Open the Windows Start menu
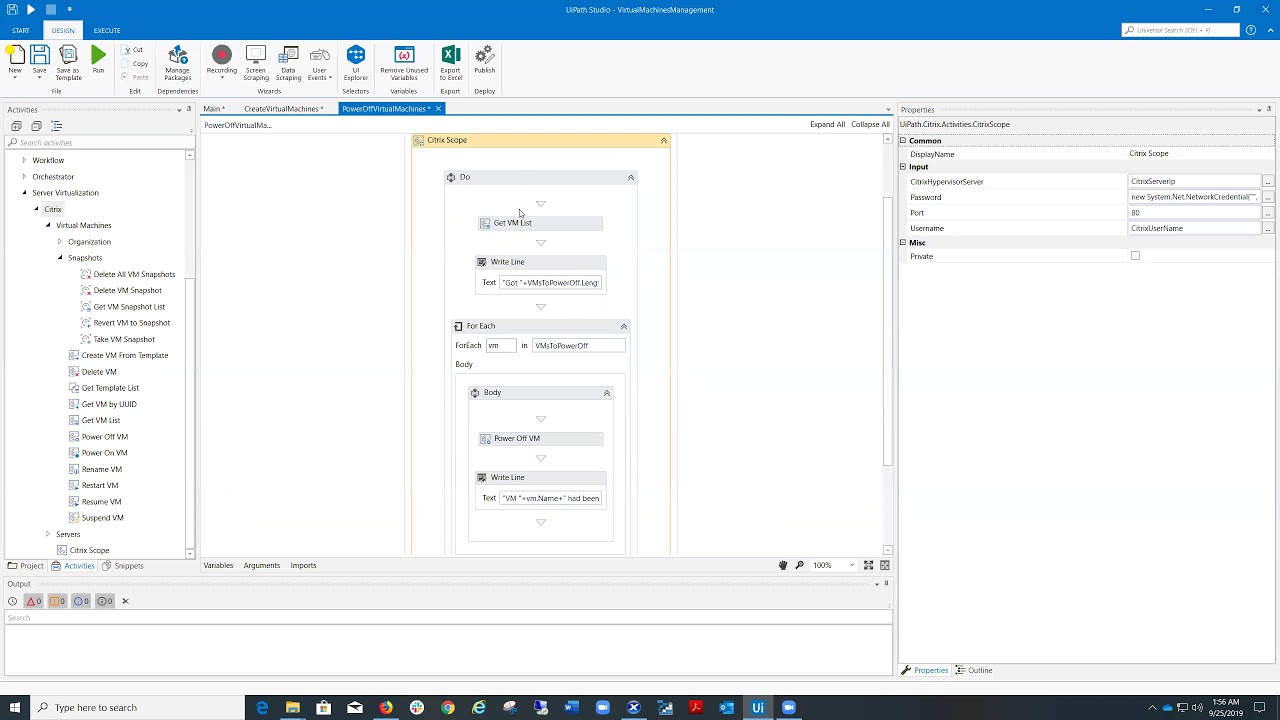 (x=15, y=708)
